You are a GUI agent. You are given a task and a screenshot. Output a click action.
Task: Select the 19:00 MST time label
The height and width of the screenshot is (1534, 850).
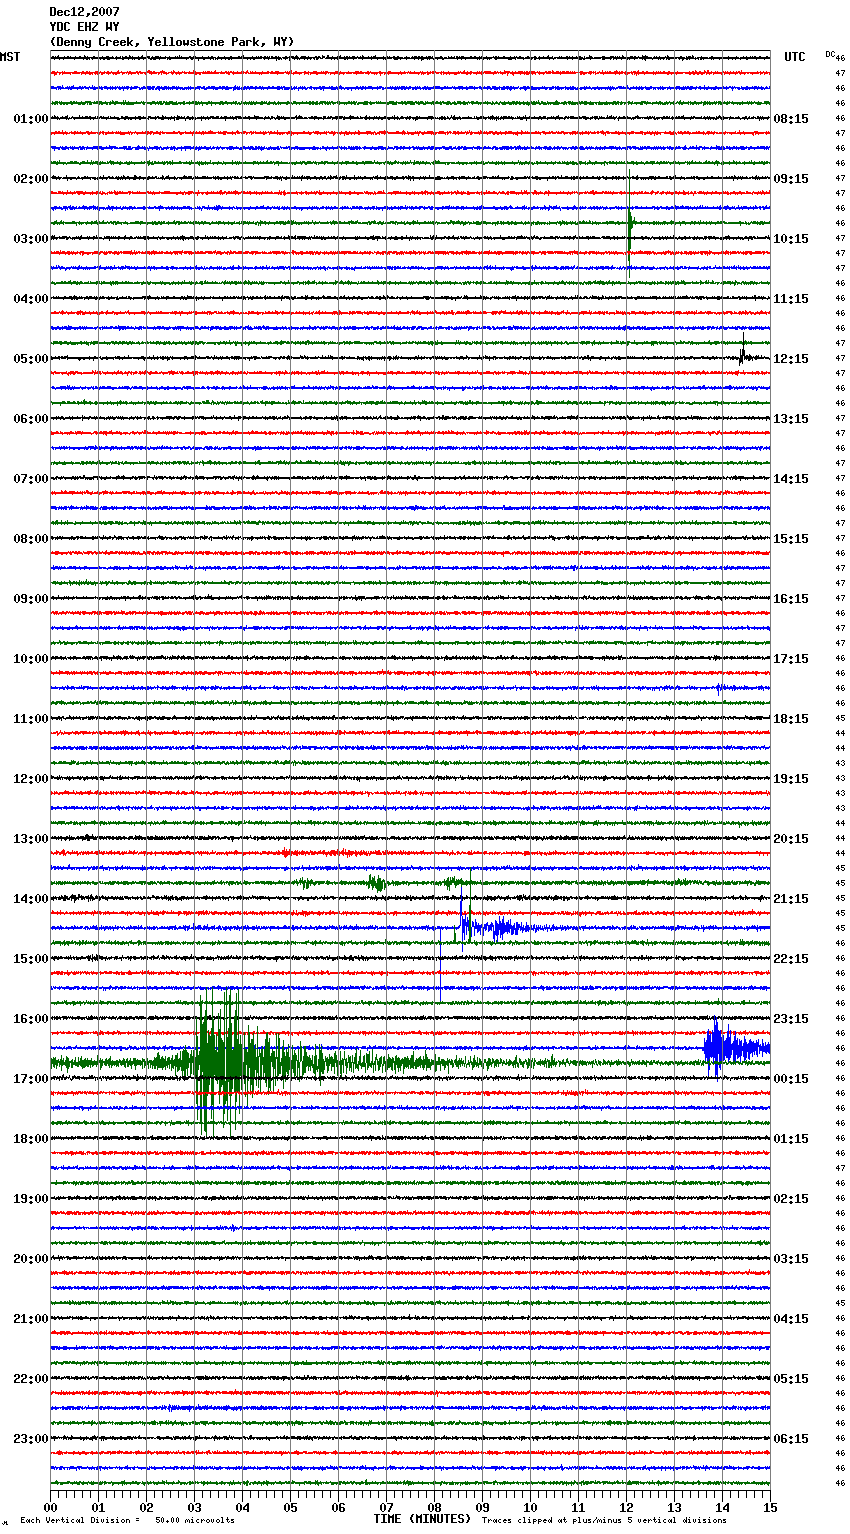(x=31, y=1199)
